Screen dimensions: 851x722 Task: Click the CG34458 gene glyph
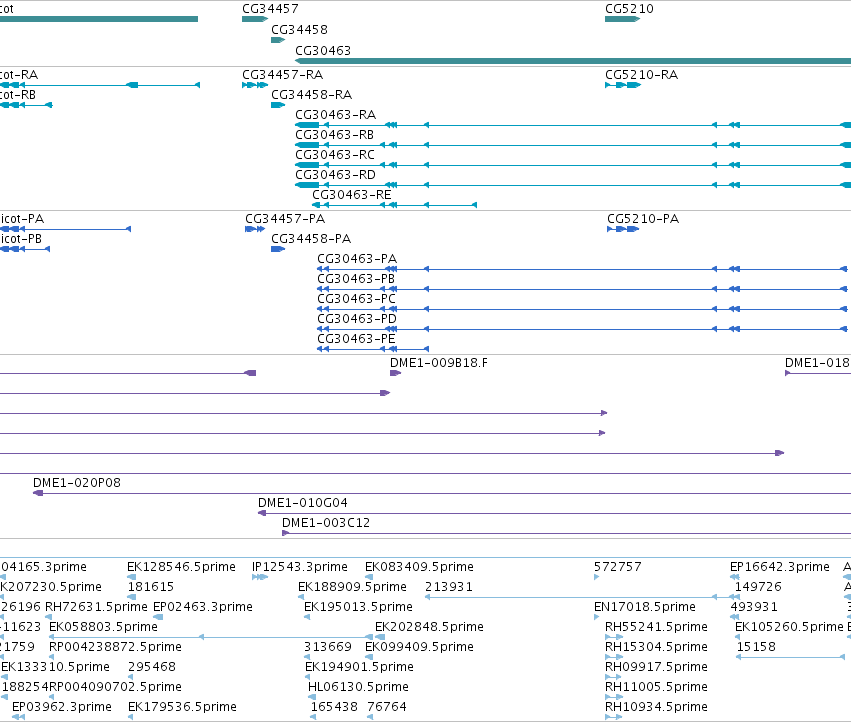tap(278, 40)
